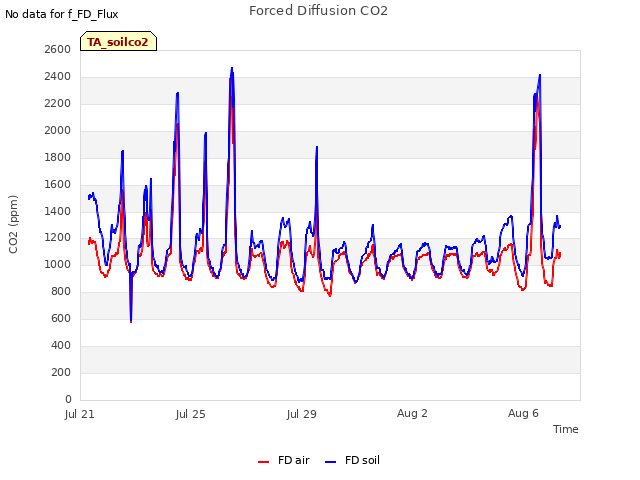Click the sharp downward dip near 600 ppm

point(131,322)
